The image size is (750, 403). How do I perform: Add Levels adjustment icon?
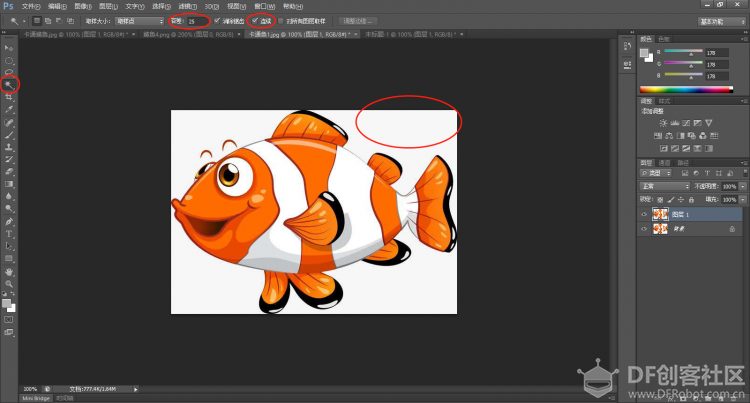point(674,123)
